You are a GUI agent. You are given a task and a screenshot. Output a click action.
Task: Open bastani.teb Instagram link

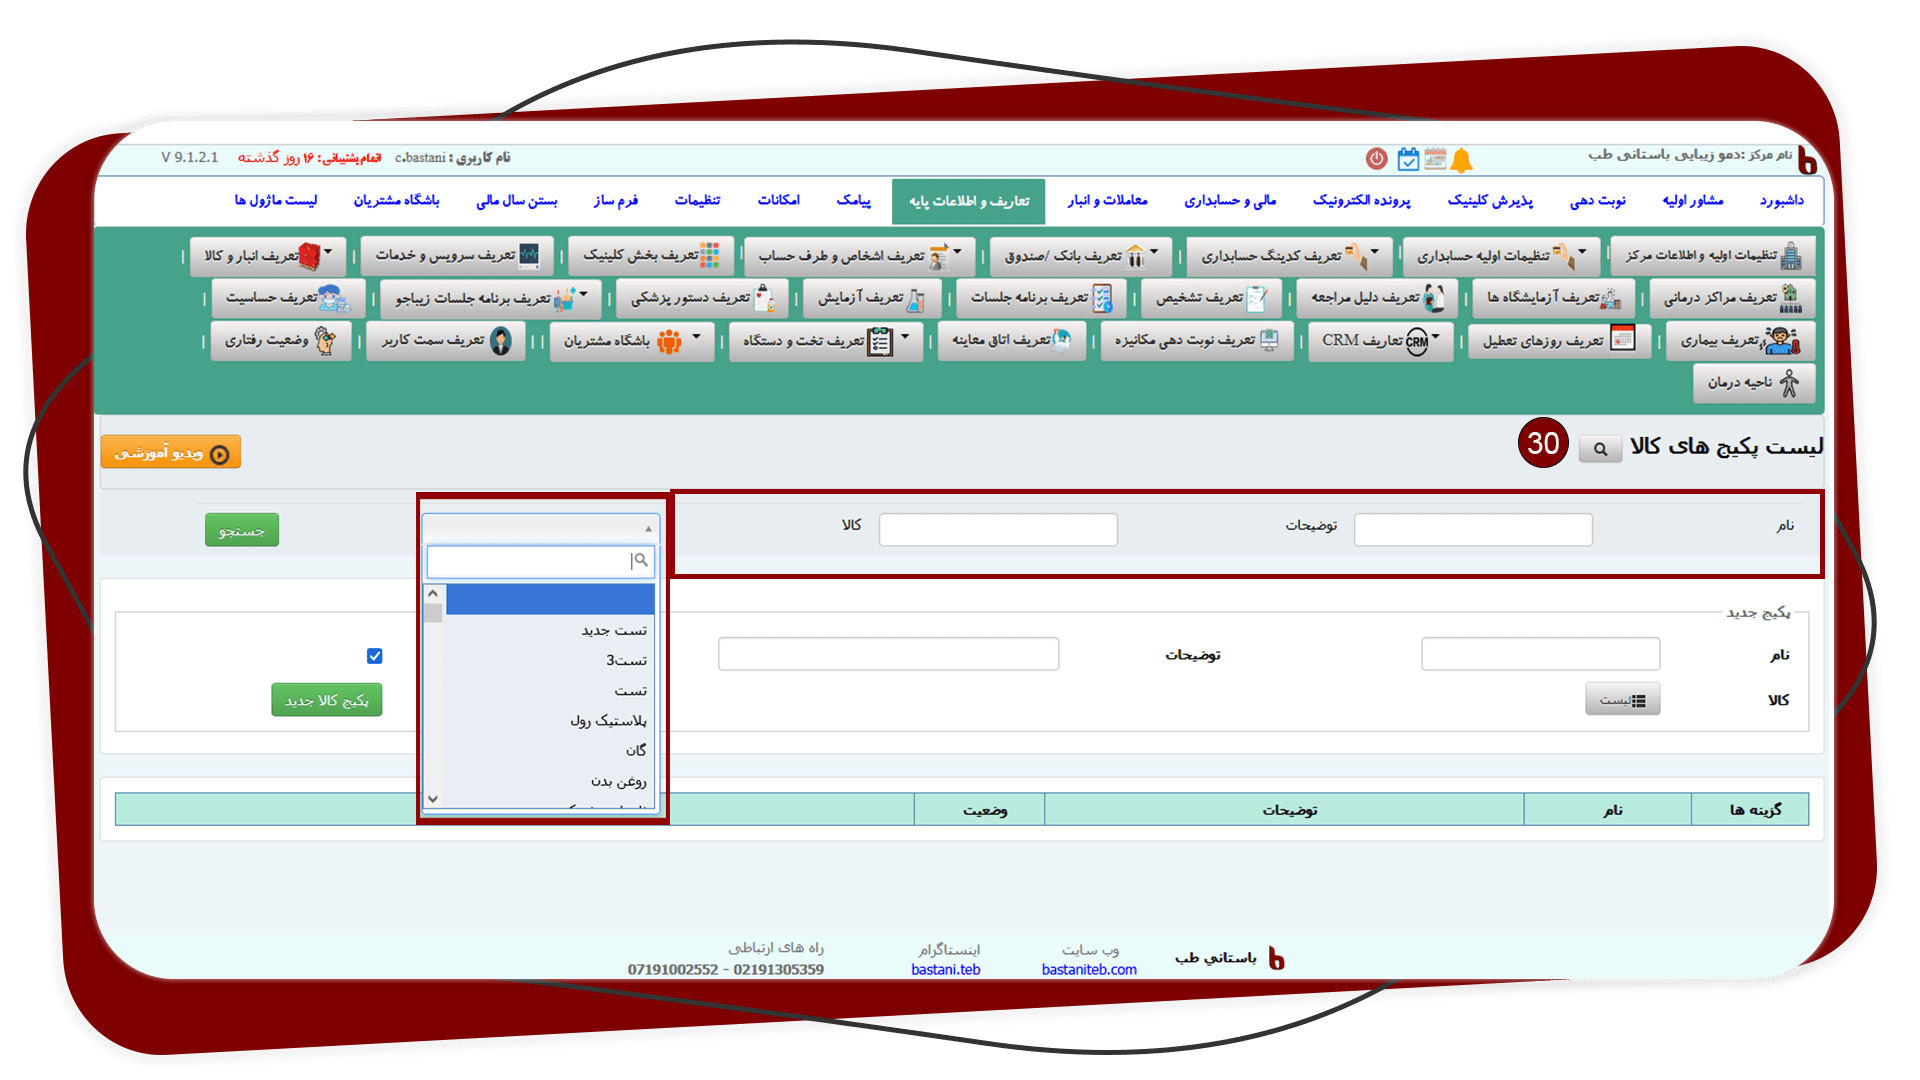(946, 970)
